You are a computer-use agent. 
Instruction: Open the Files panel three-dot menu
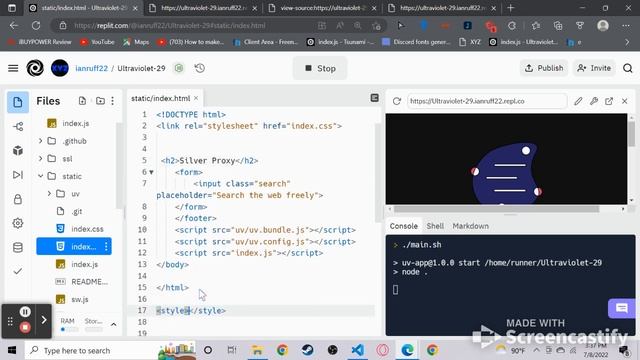tap(113, 101)
